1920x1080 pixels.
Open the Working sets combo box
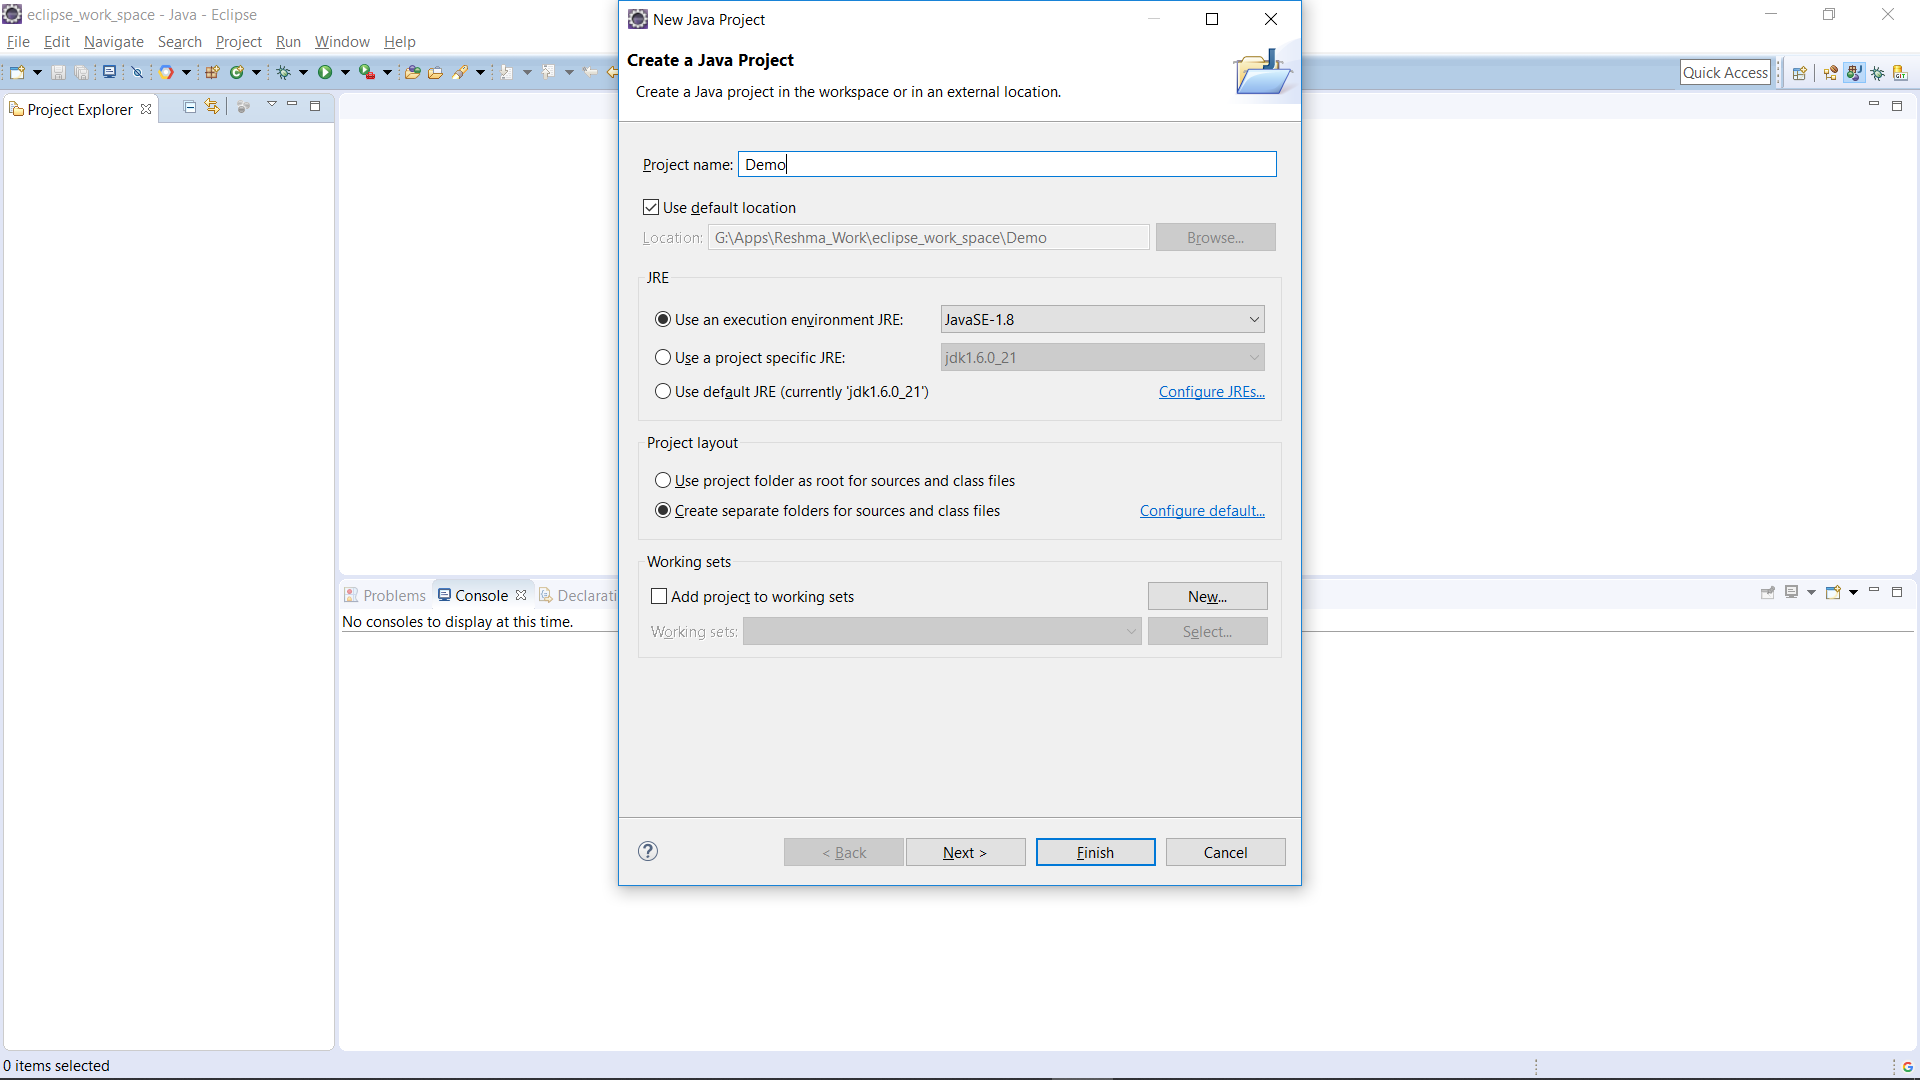pyautogui.click(x=942, y=631)
